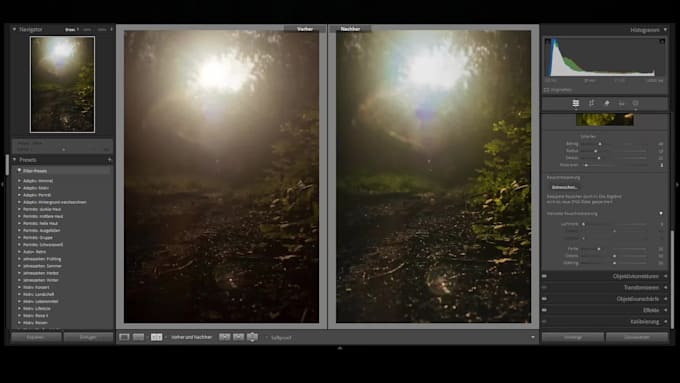Expand the Porträts: Dunkle Haut preset group
The image size is (680, 383).
pyautogui.click(x=19, y=209)
